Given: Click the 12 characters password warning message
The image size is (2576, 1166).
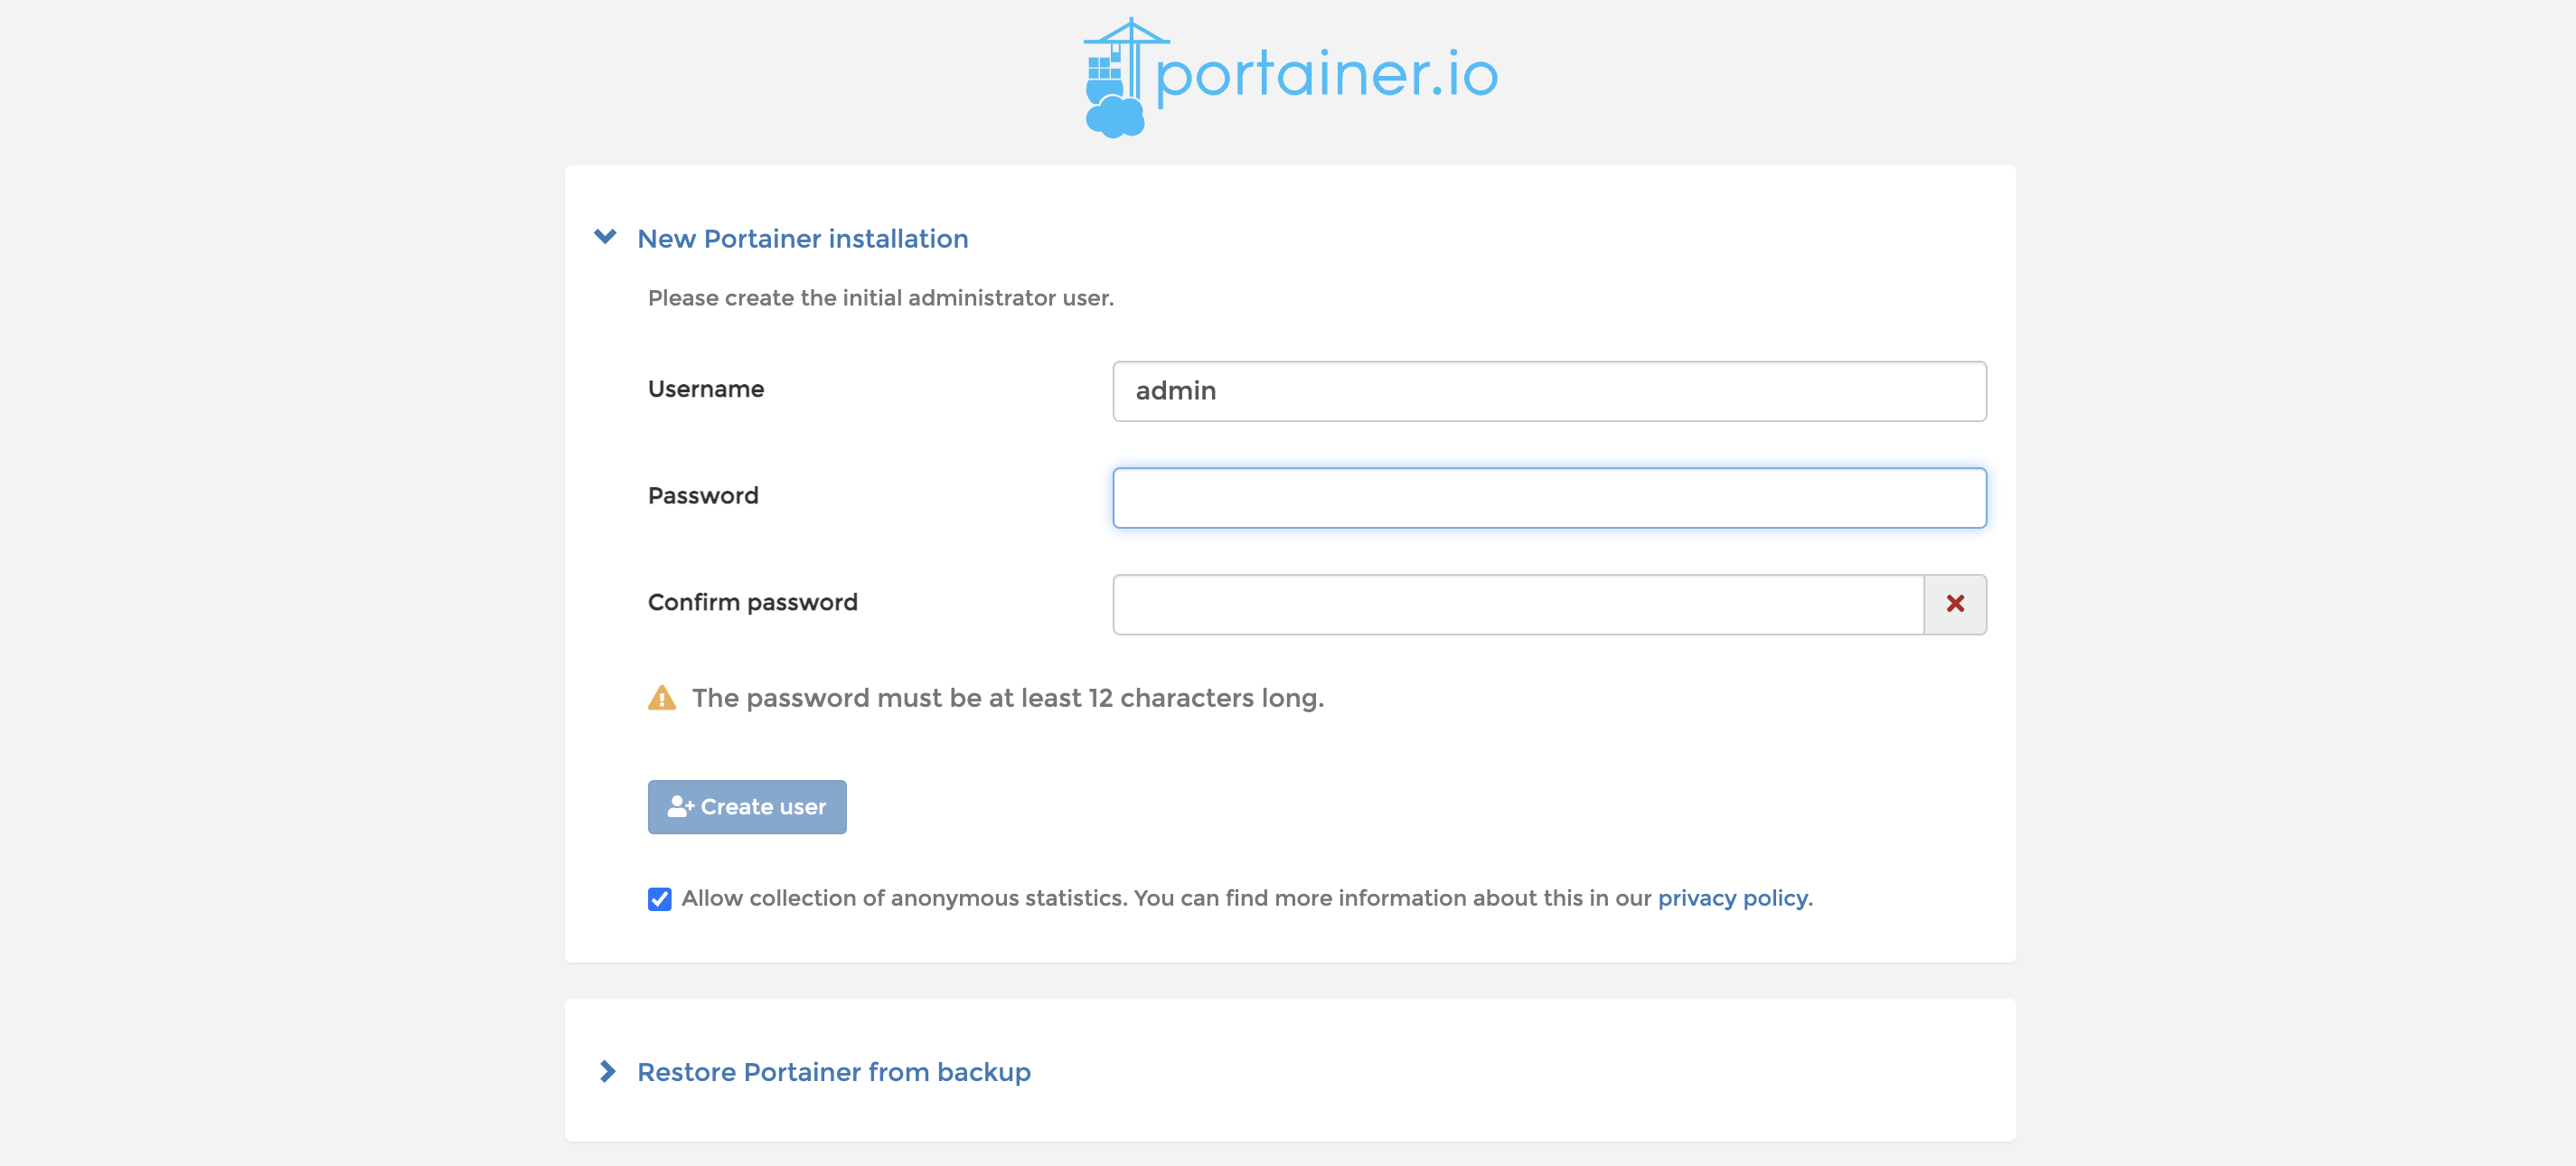Looking at the screenshot, I should 1007,698.
